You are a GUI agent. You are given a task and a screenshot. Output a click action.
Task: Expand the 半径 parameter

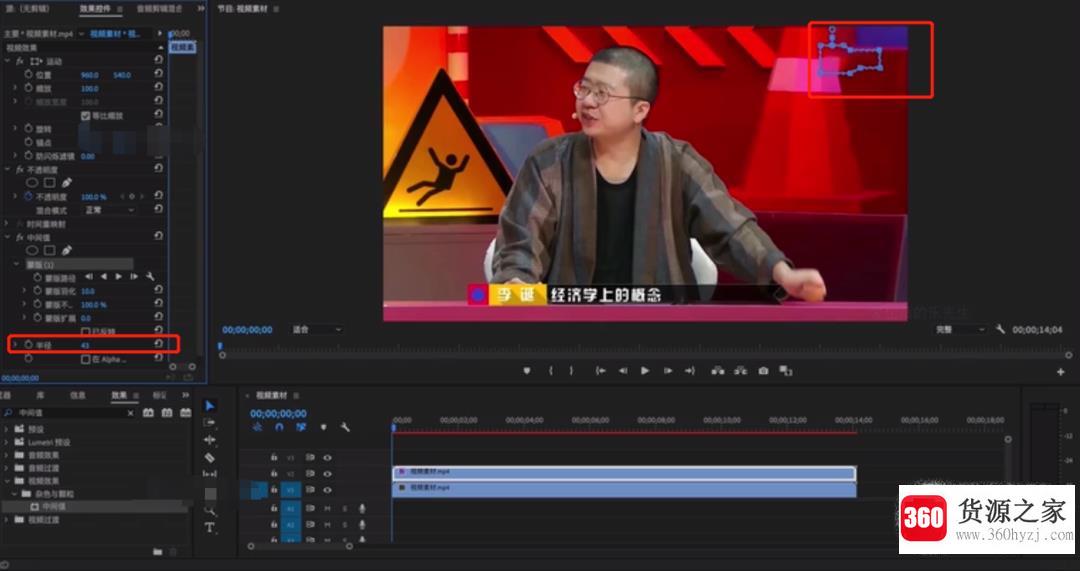15,344
